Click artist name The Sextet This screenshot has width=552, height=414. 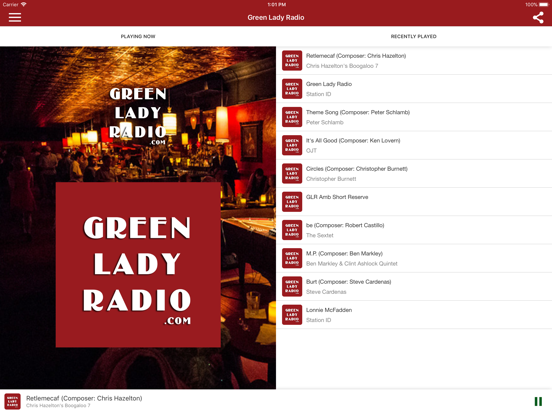point(319,236)
